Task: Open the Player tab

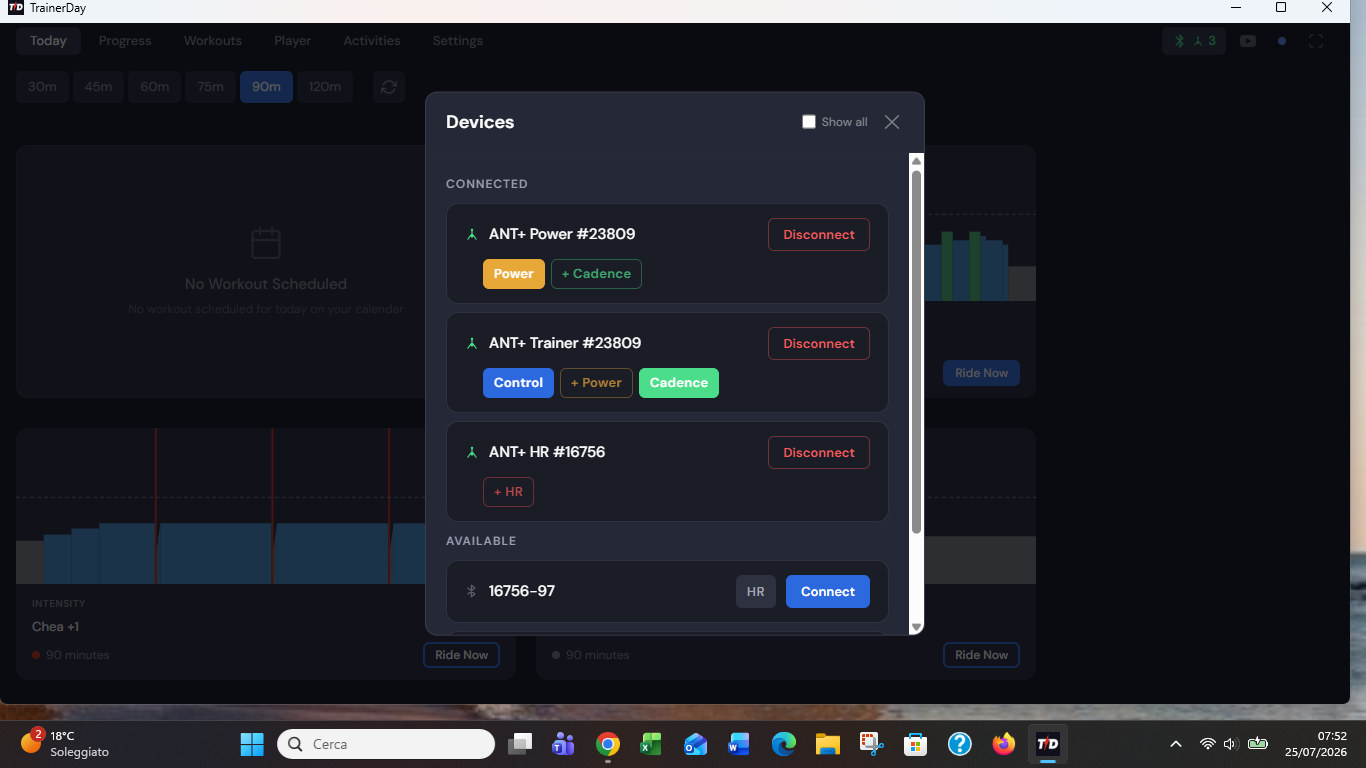Action: [x=293, y=41]
